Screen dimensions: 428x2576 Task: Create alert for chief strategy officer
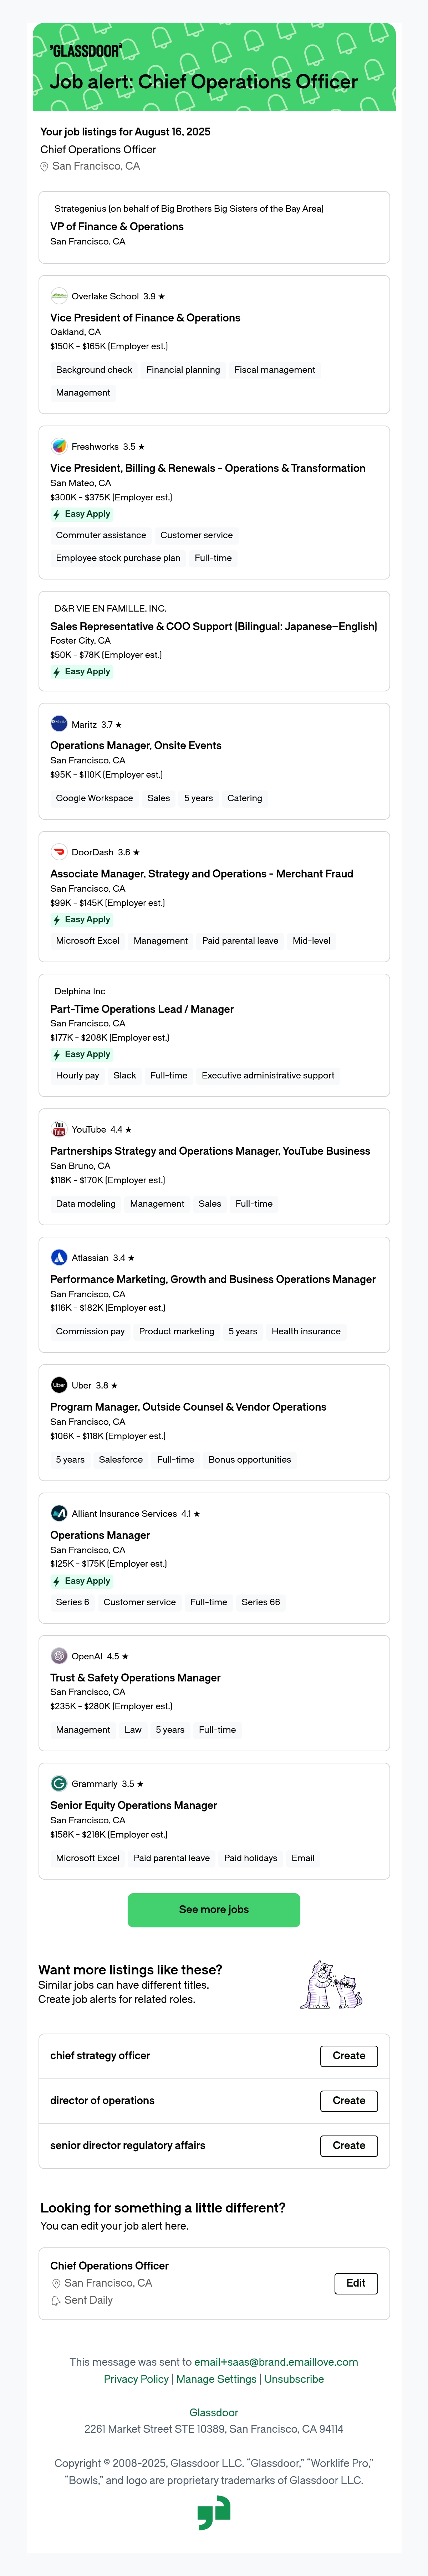[x=349, y=2056]
